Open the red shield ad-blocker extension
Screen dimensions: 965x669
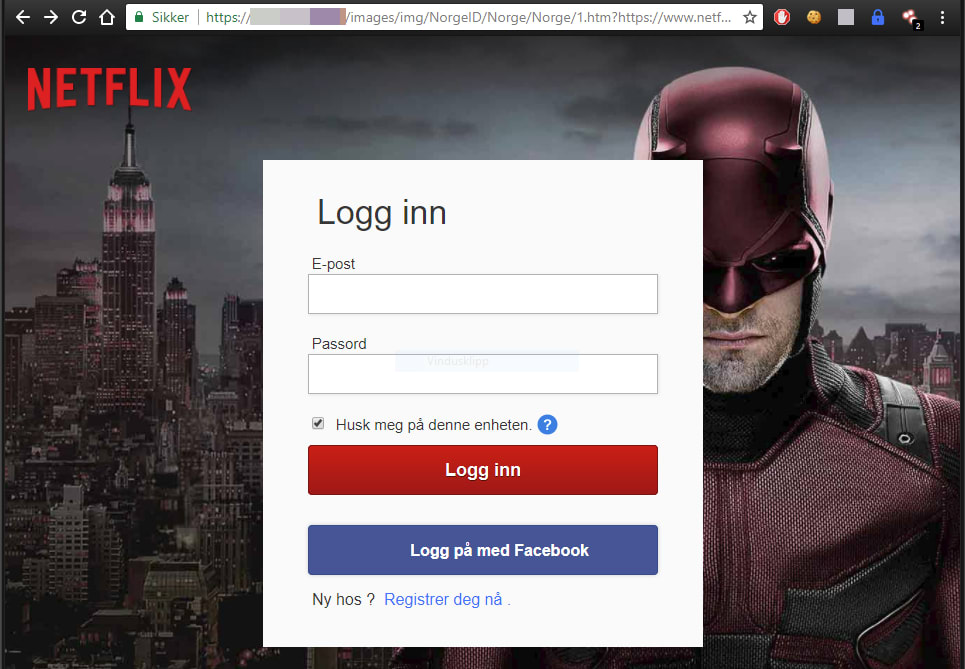(784, 17)
